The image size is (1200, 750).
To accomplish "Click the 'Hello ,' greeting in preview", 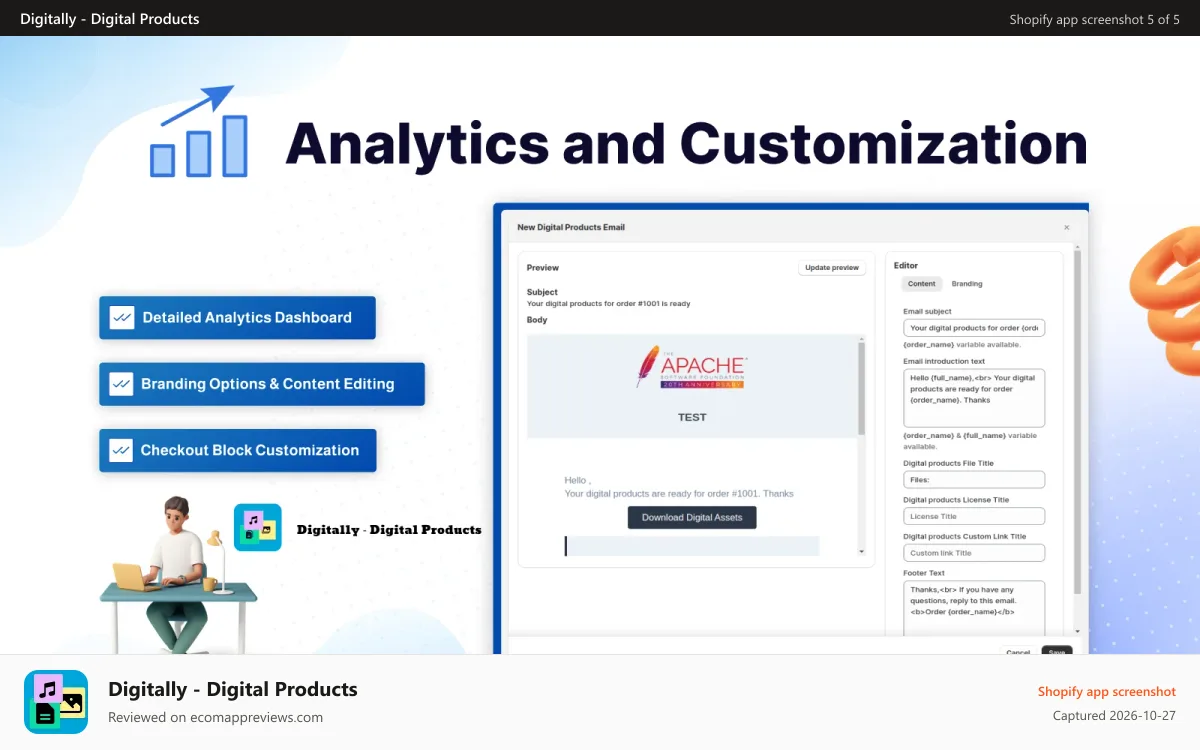I will (x=577, y=481).
